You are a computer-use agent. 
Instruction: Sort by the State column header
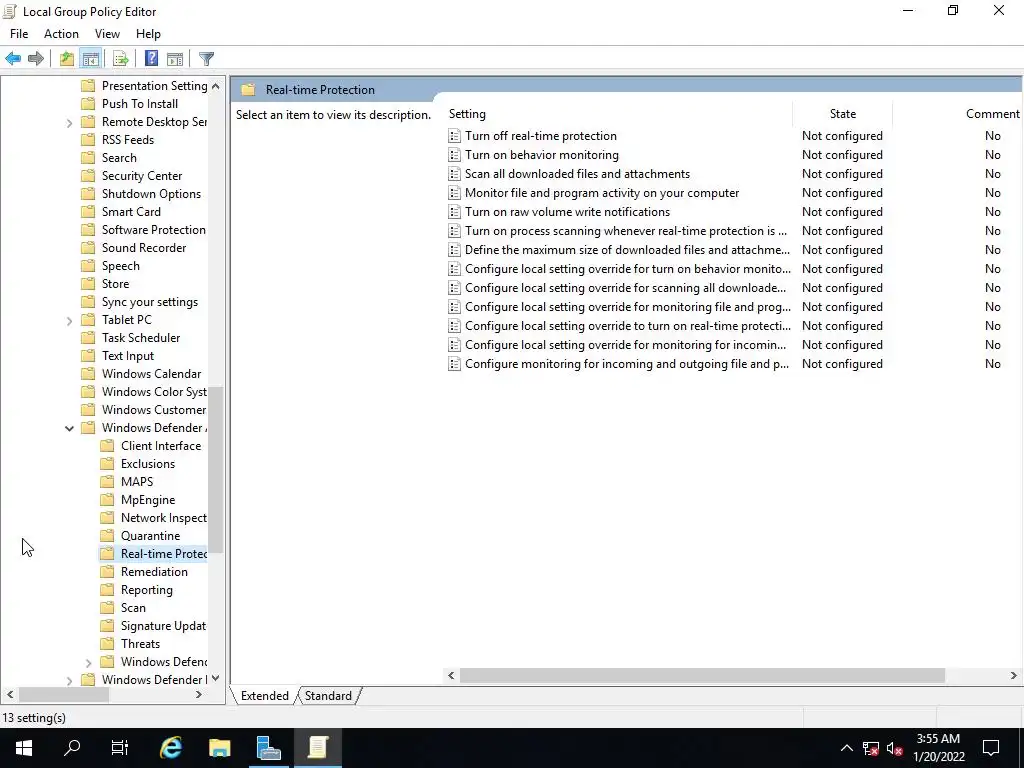point(842,114)
